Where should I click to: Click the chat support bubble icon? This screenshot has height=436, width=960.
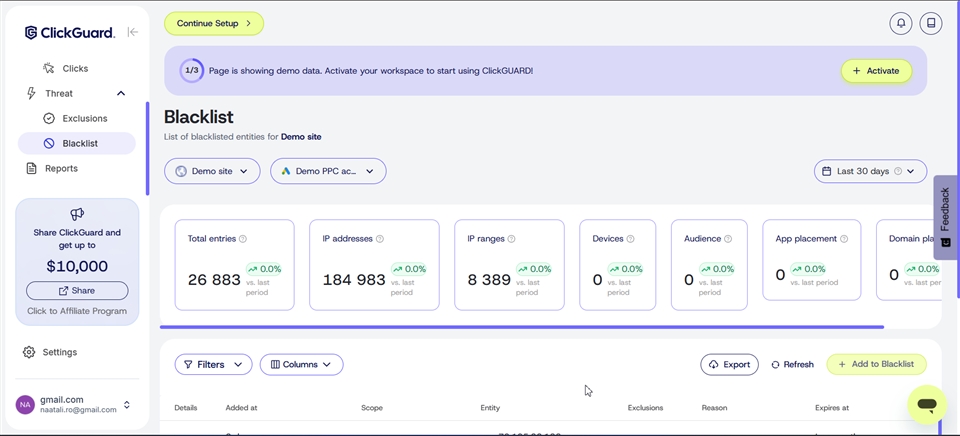click(x=927, y=405)
